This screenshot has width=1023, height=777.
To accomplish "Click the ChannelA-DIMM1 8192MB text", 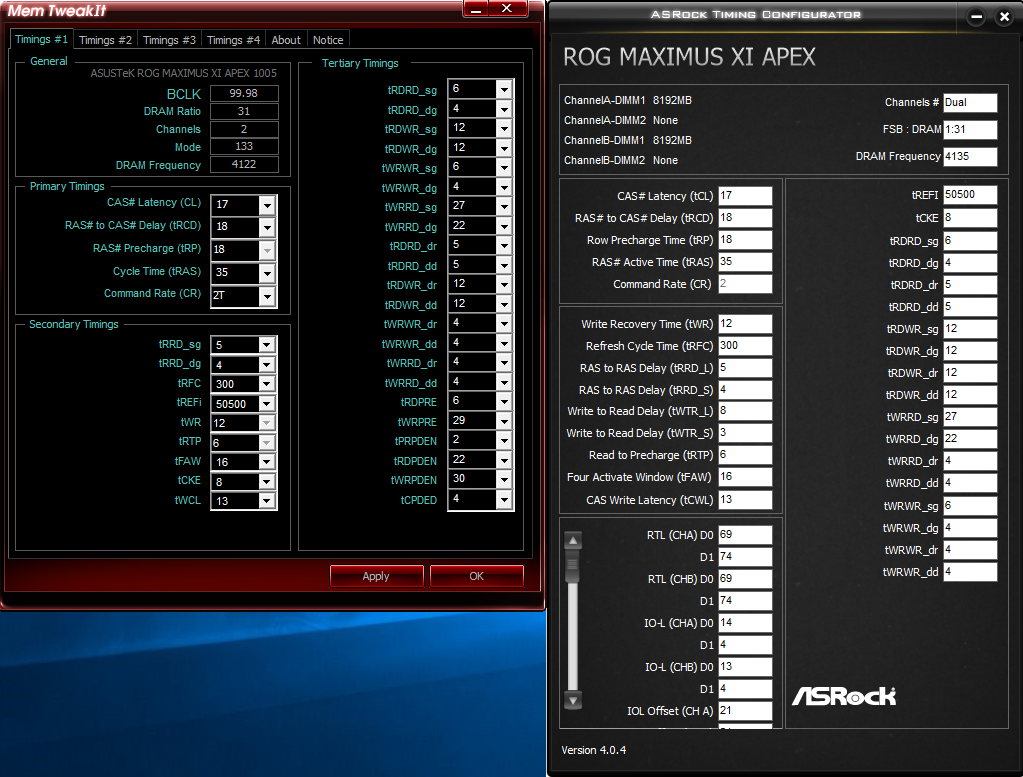I will [628, 100].
